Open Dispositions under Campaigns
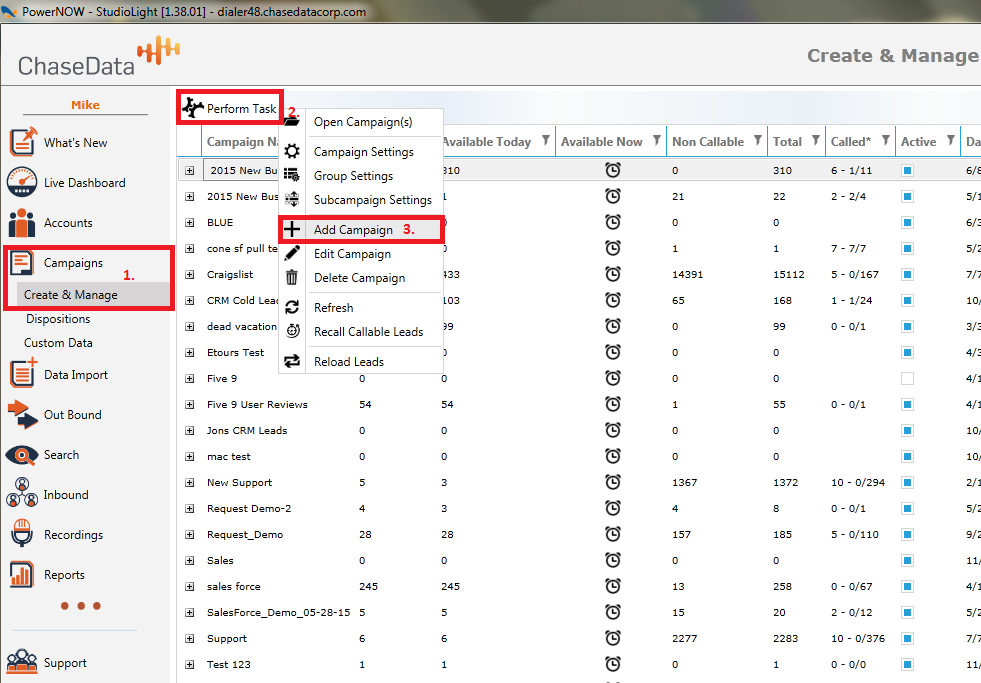 [58, 319]
